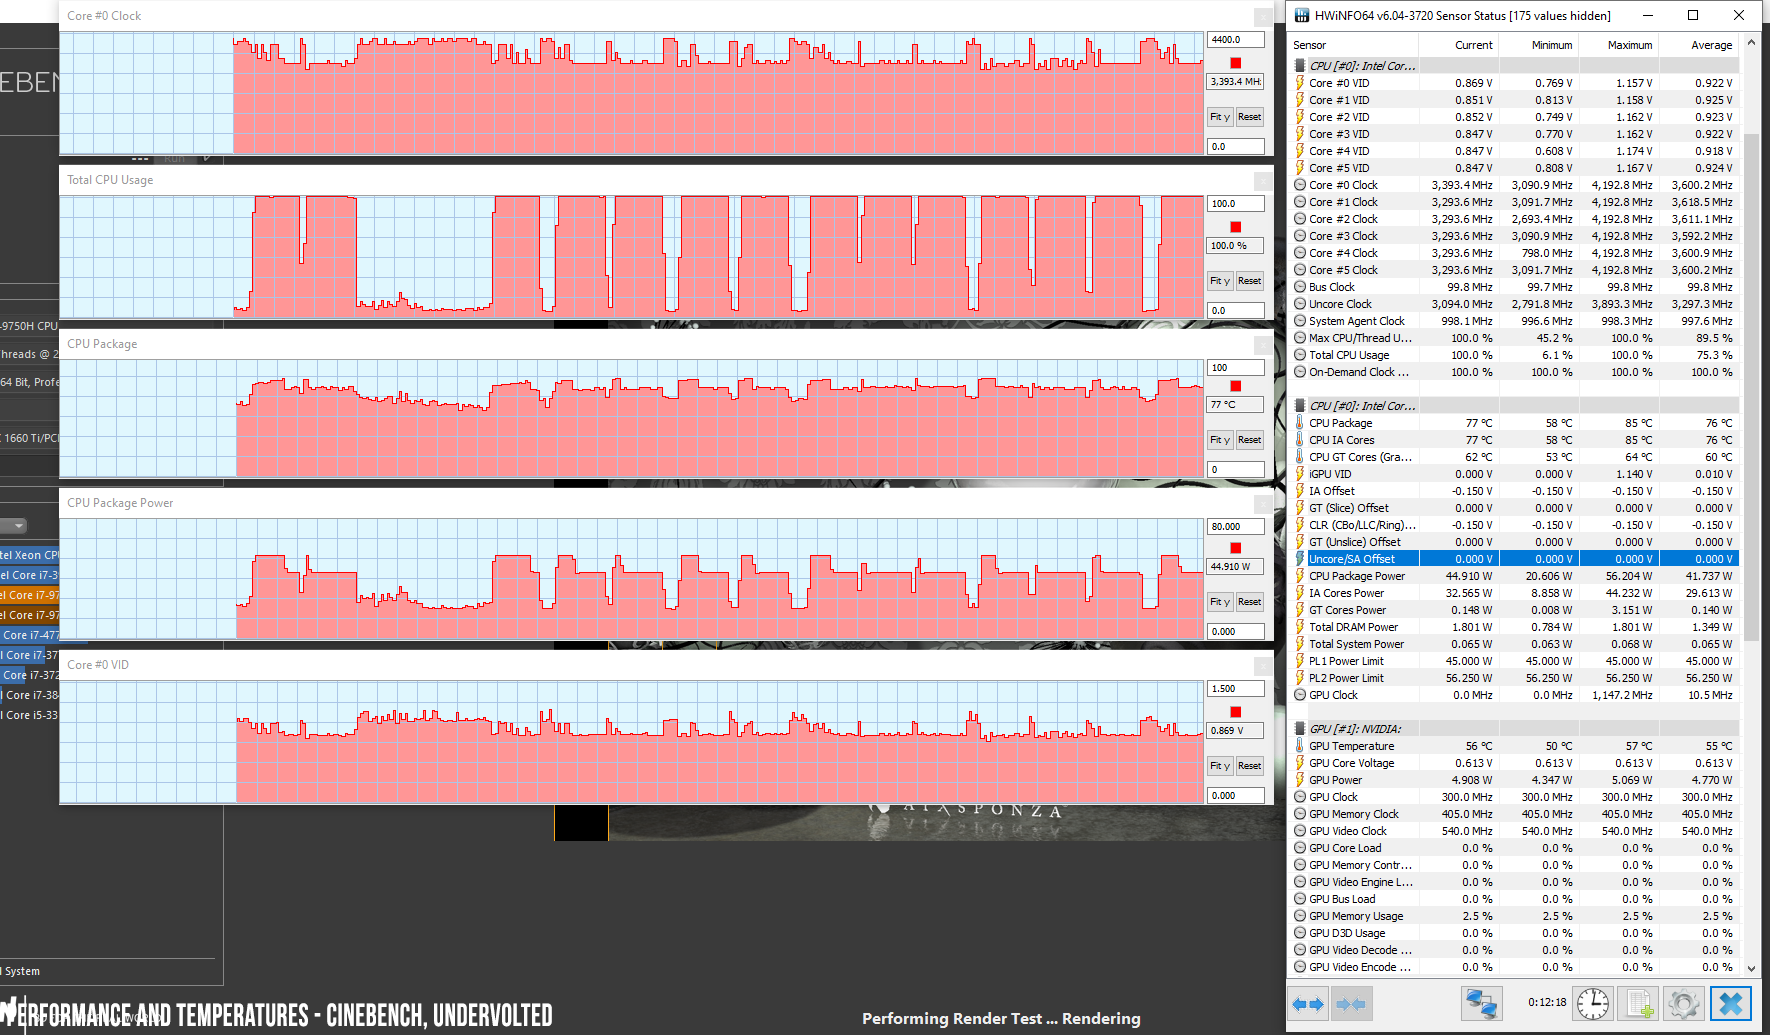Screen dimensions: 1770x1035
Task: Click the log file spreadsheet icon
Action: [1638, 1003]
